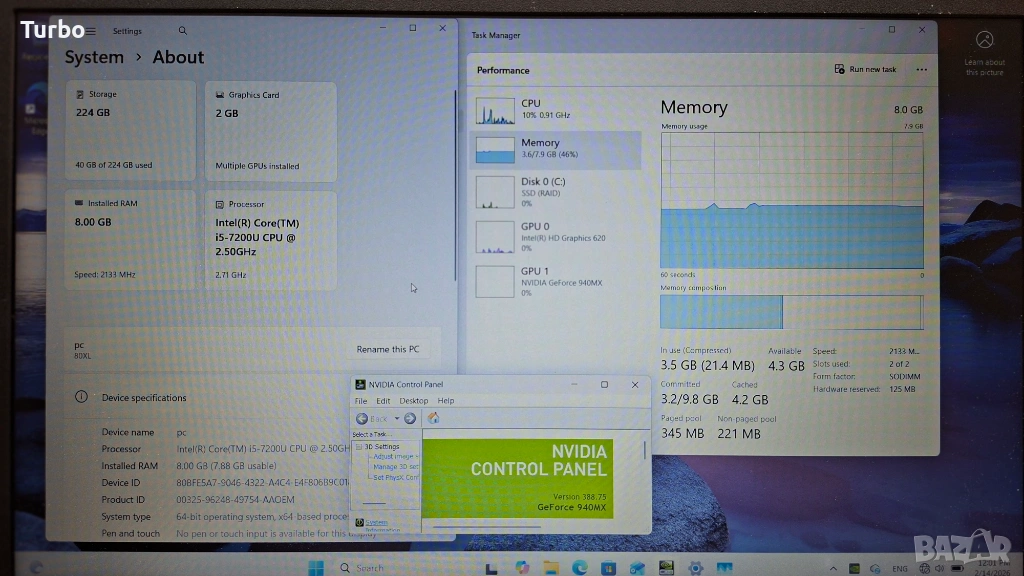Open the File menu in NVIDIA Control Panel
The image size is (1024, 576).
coord(361,401)
